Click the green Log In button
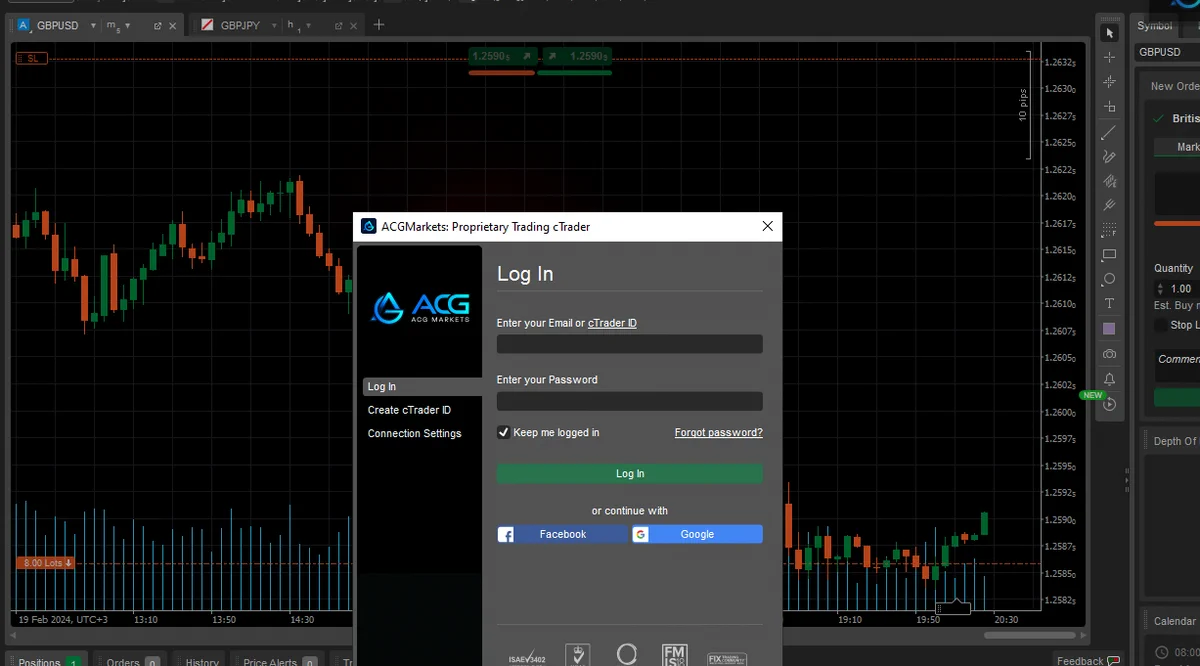Image resolution: width=1200 pixels, height=666 pixels. pyautogui.click(x=630, y=474)
